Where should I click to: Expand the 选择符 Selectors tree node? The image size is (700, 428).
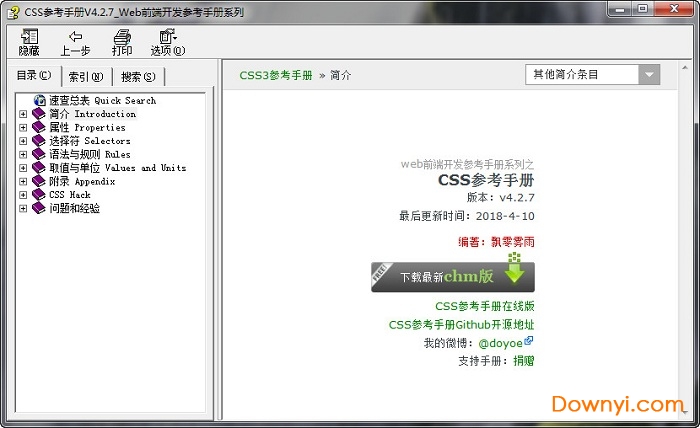23,141
